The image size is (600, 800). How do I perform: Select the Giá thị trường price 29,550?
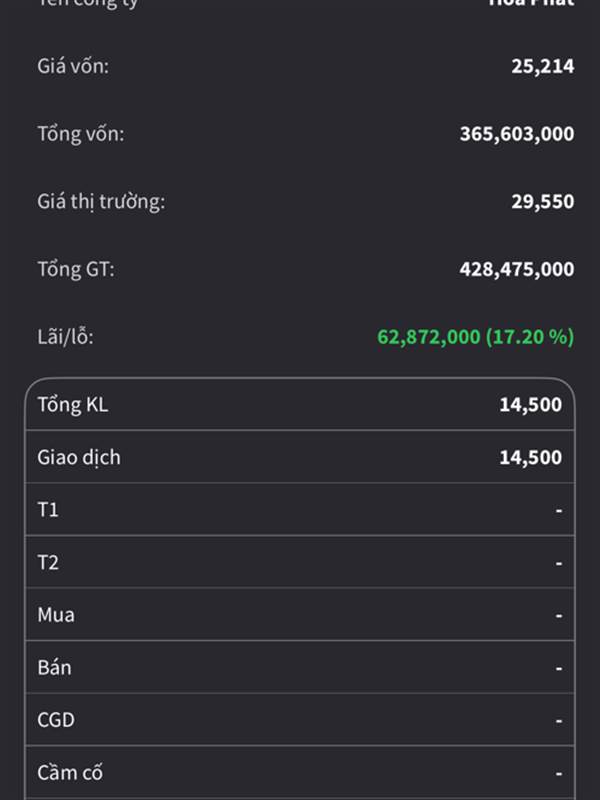click(542, 202)
